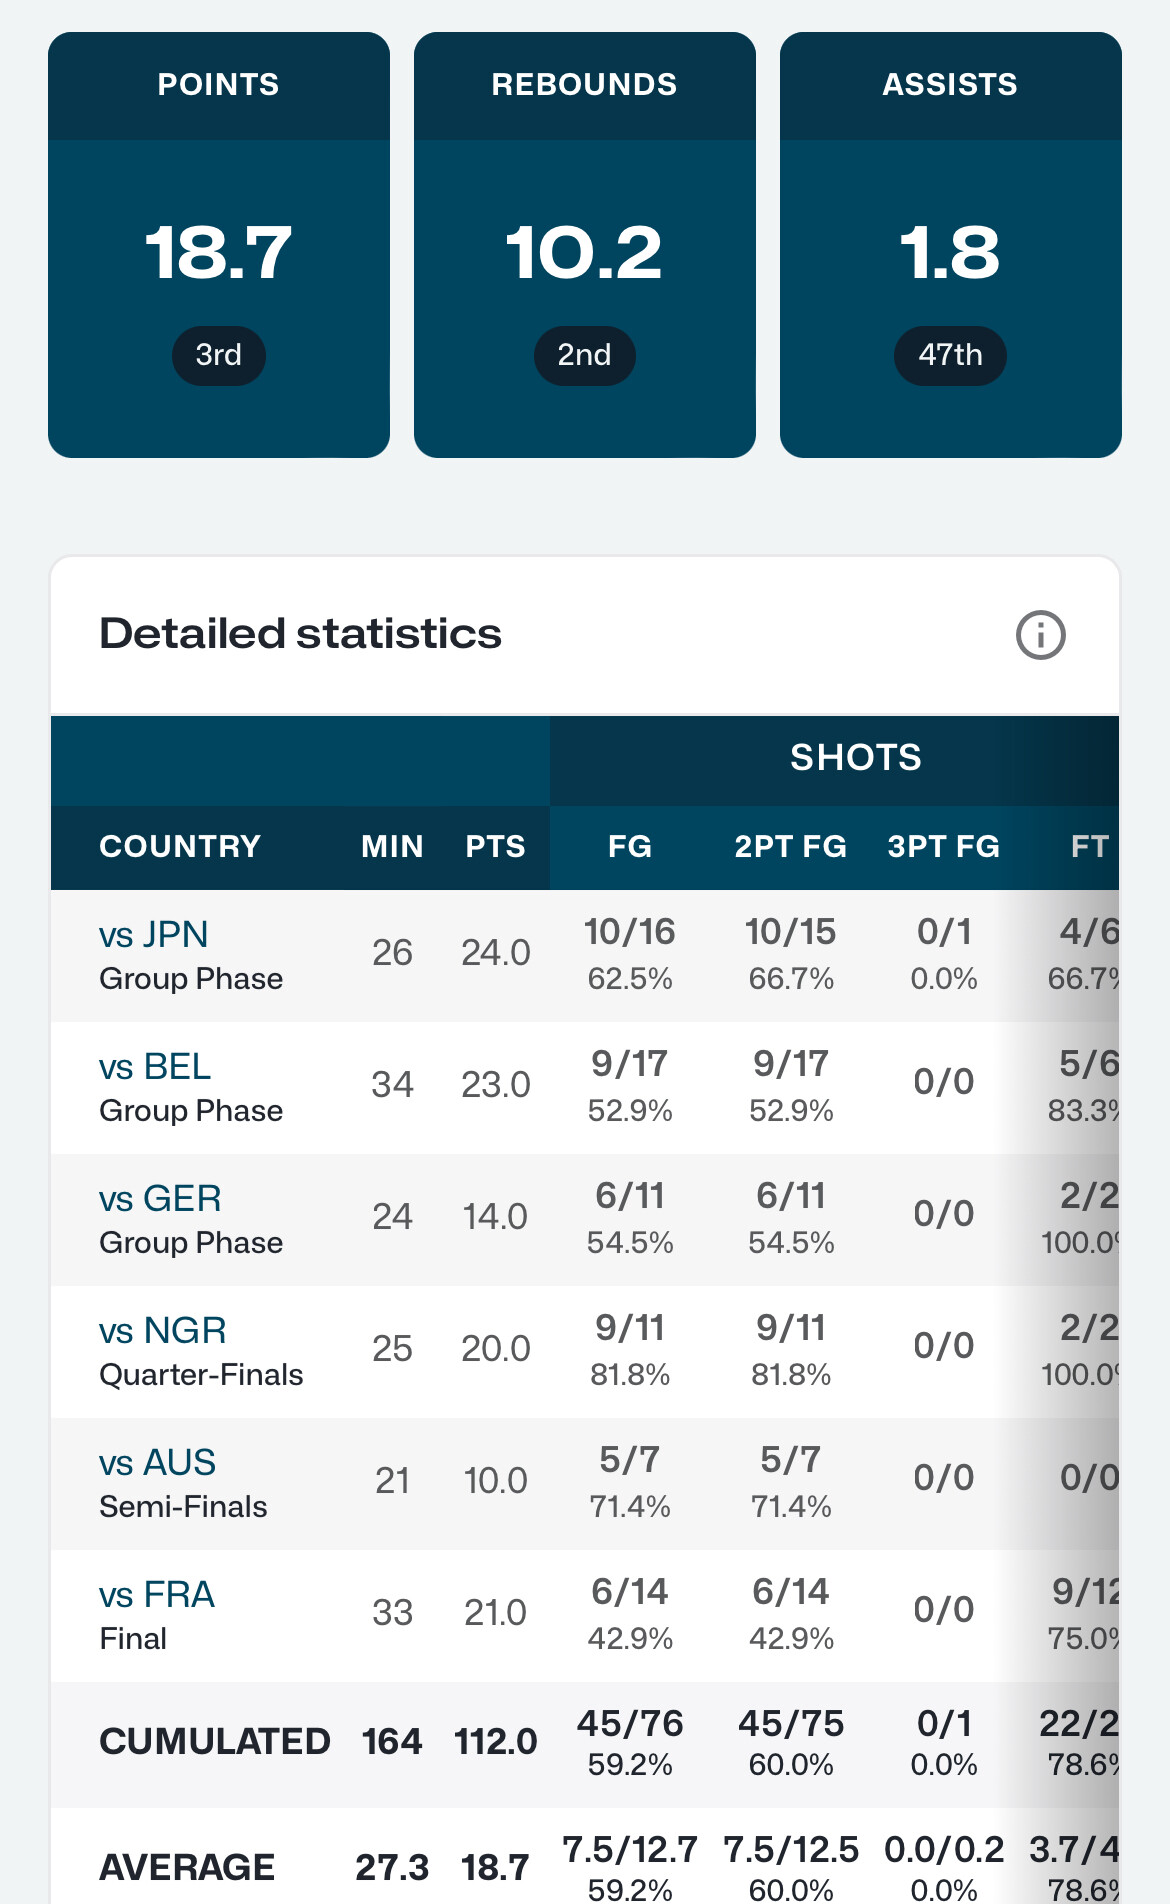Select the Rebounds stat card
Image resolution: width=1170 pixels, height=1904 pixels.
coord(585,245)
